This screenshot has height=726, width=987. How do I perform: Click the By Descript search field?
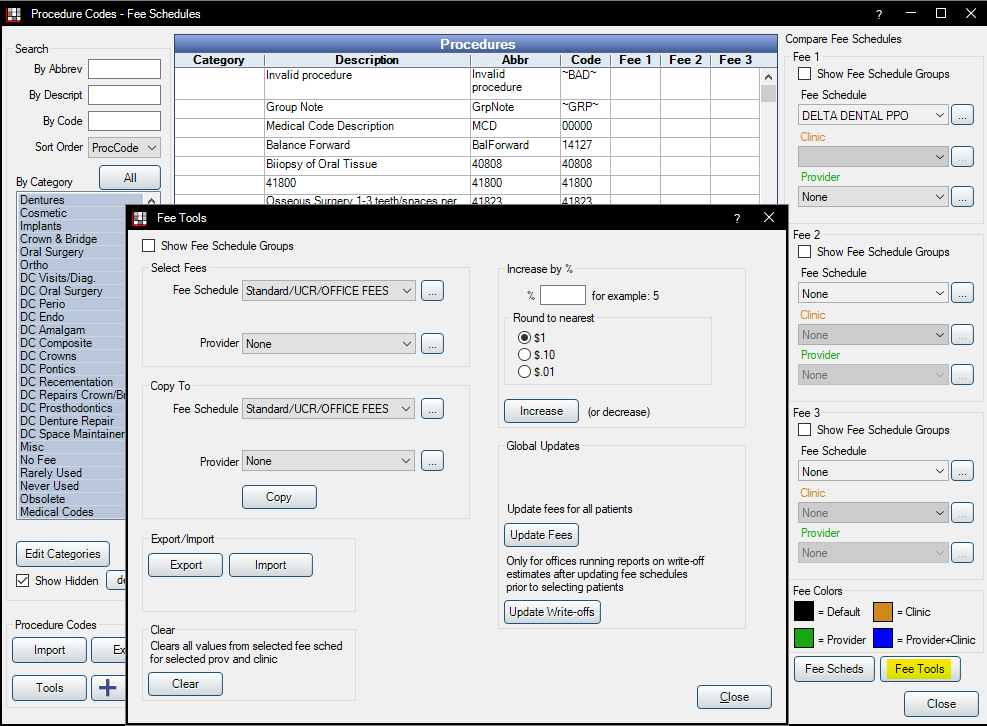click(125, 95)
